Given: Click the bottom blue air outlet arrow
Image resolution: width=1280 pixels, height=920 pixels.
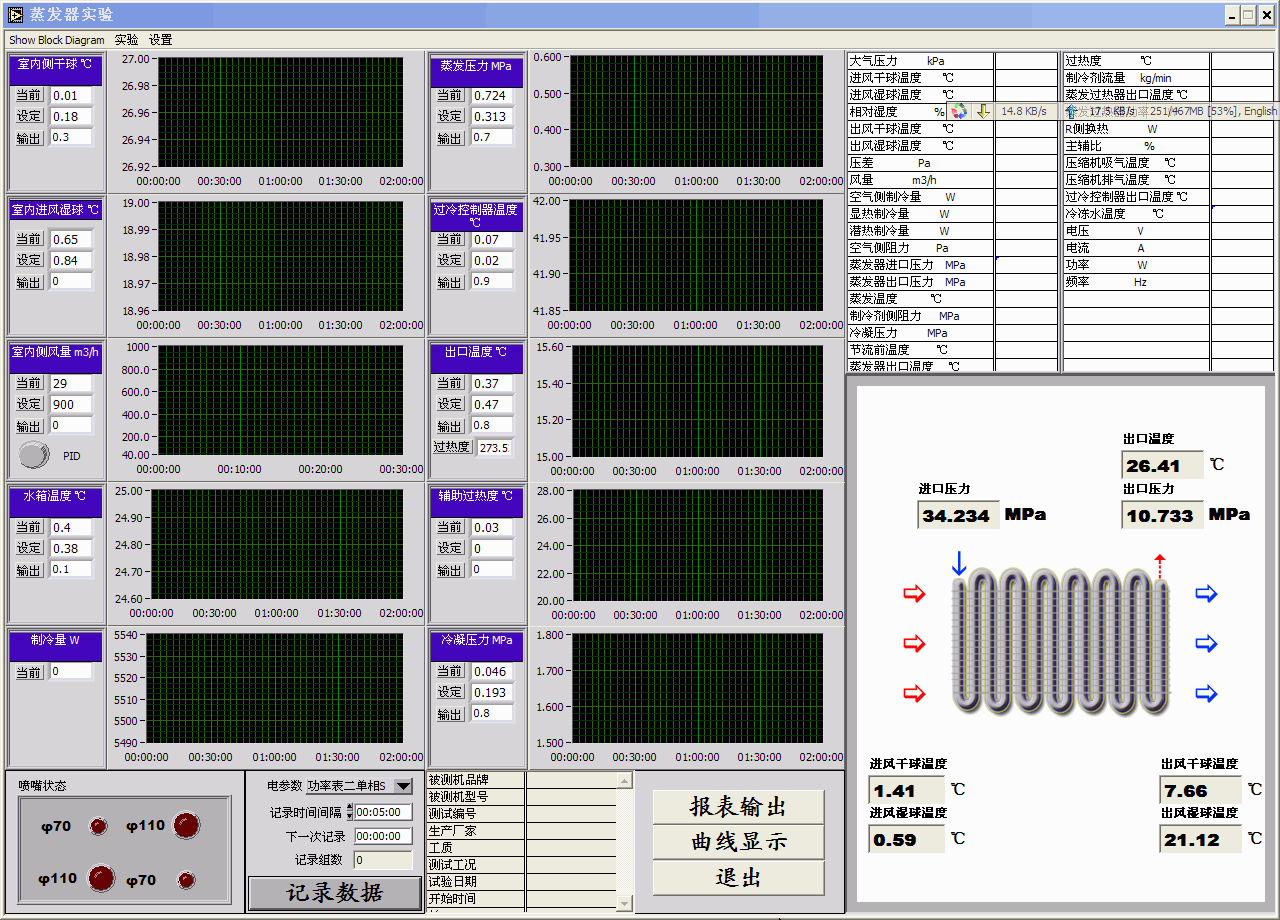Looking at the screenshot, I should pyautogui.click(x=1206, y=693).
